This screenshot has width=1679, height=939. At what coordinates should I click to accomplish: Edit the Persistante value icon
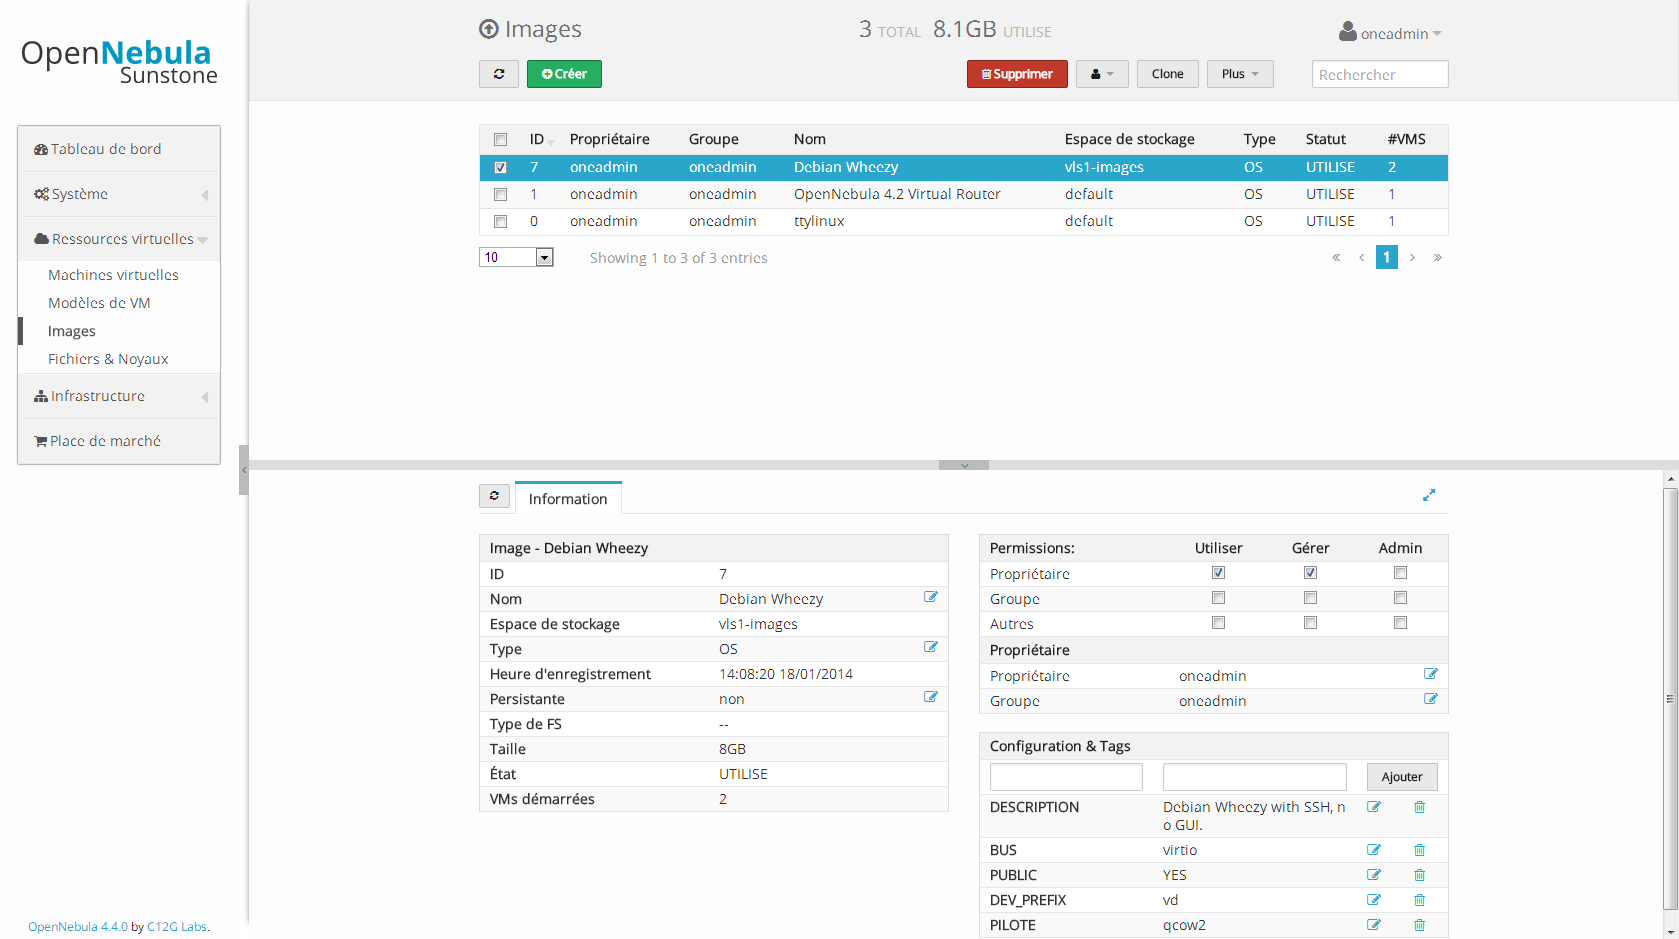coord(931,697)
